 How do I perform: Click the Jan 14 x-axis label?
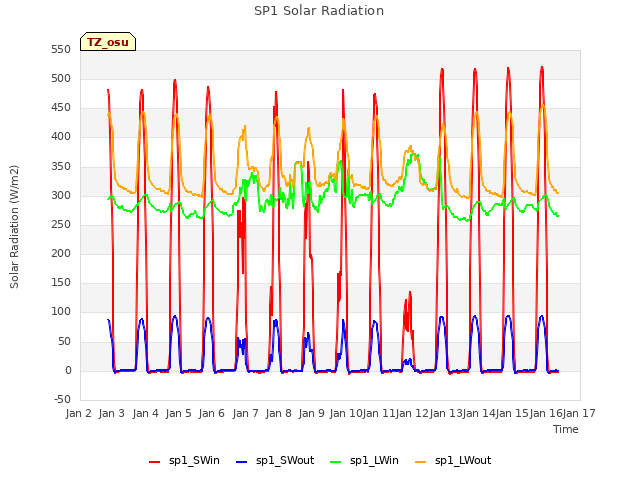[x=479, y=413]
